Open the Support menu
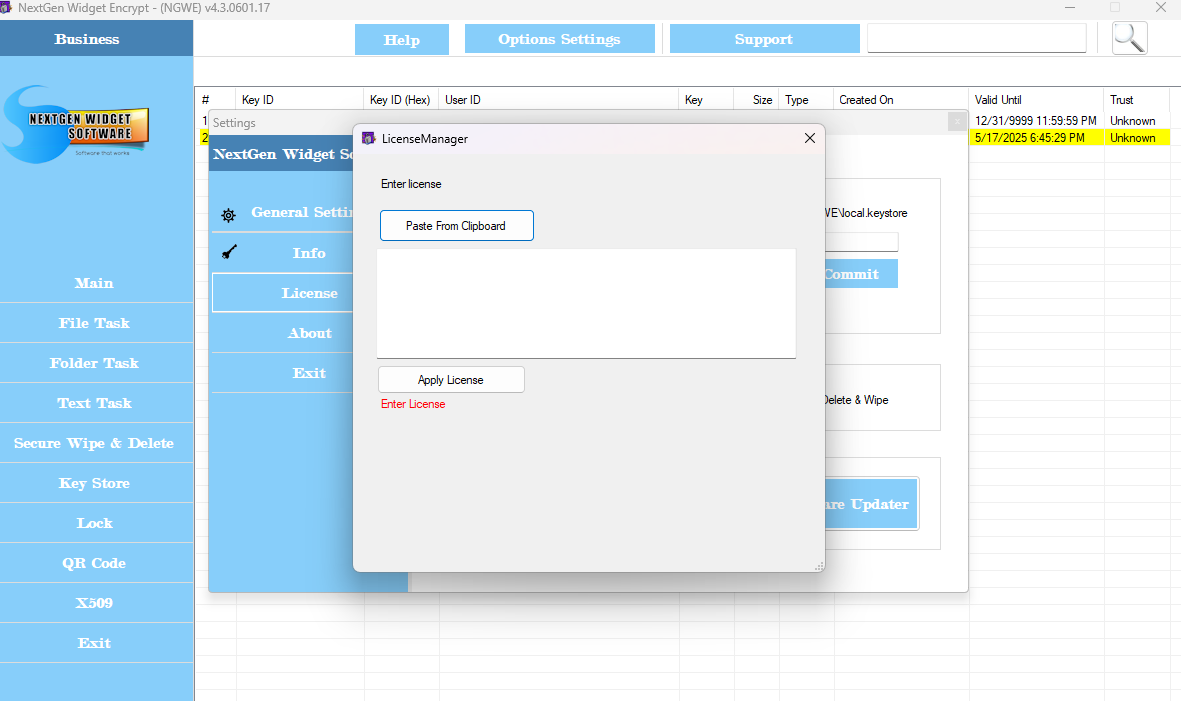This screenshot has width=1181, height=701. (764, 39)
